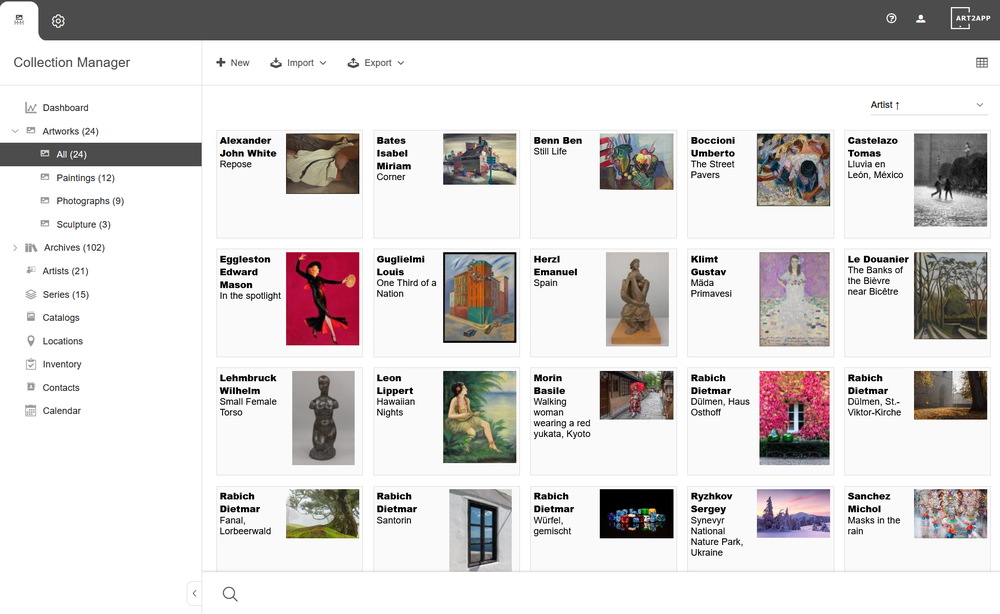Click the Contacts icon
Image resolution: width=1000 pixels, height=614 pixels.
click(31, 387)
